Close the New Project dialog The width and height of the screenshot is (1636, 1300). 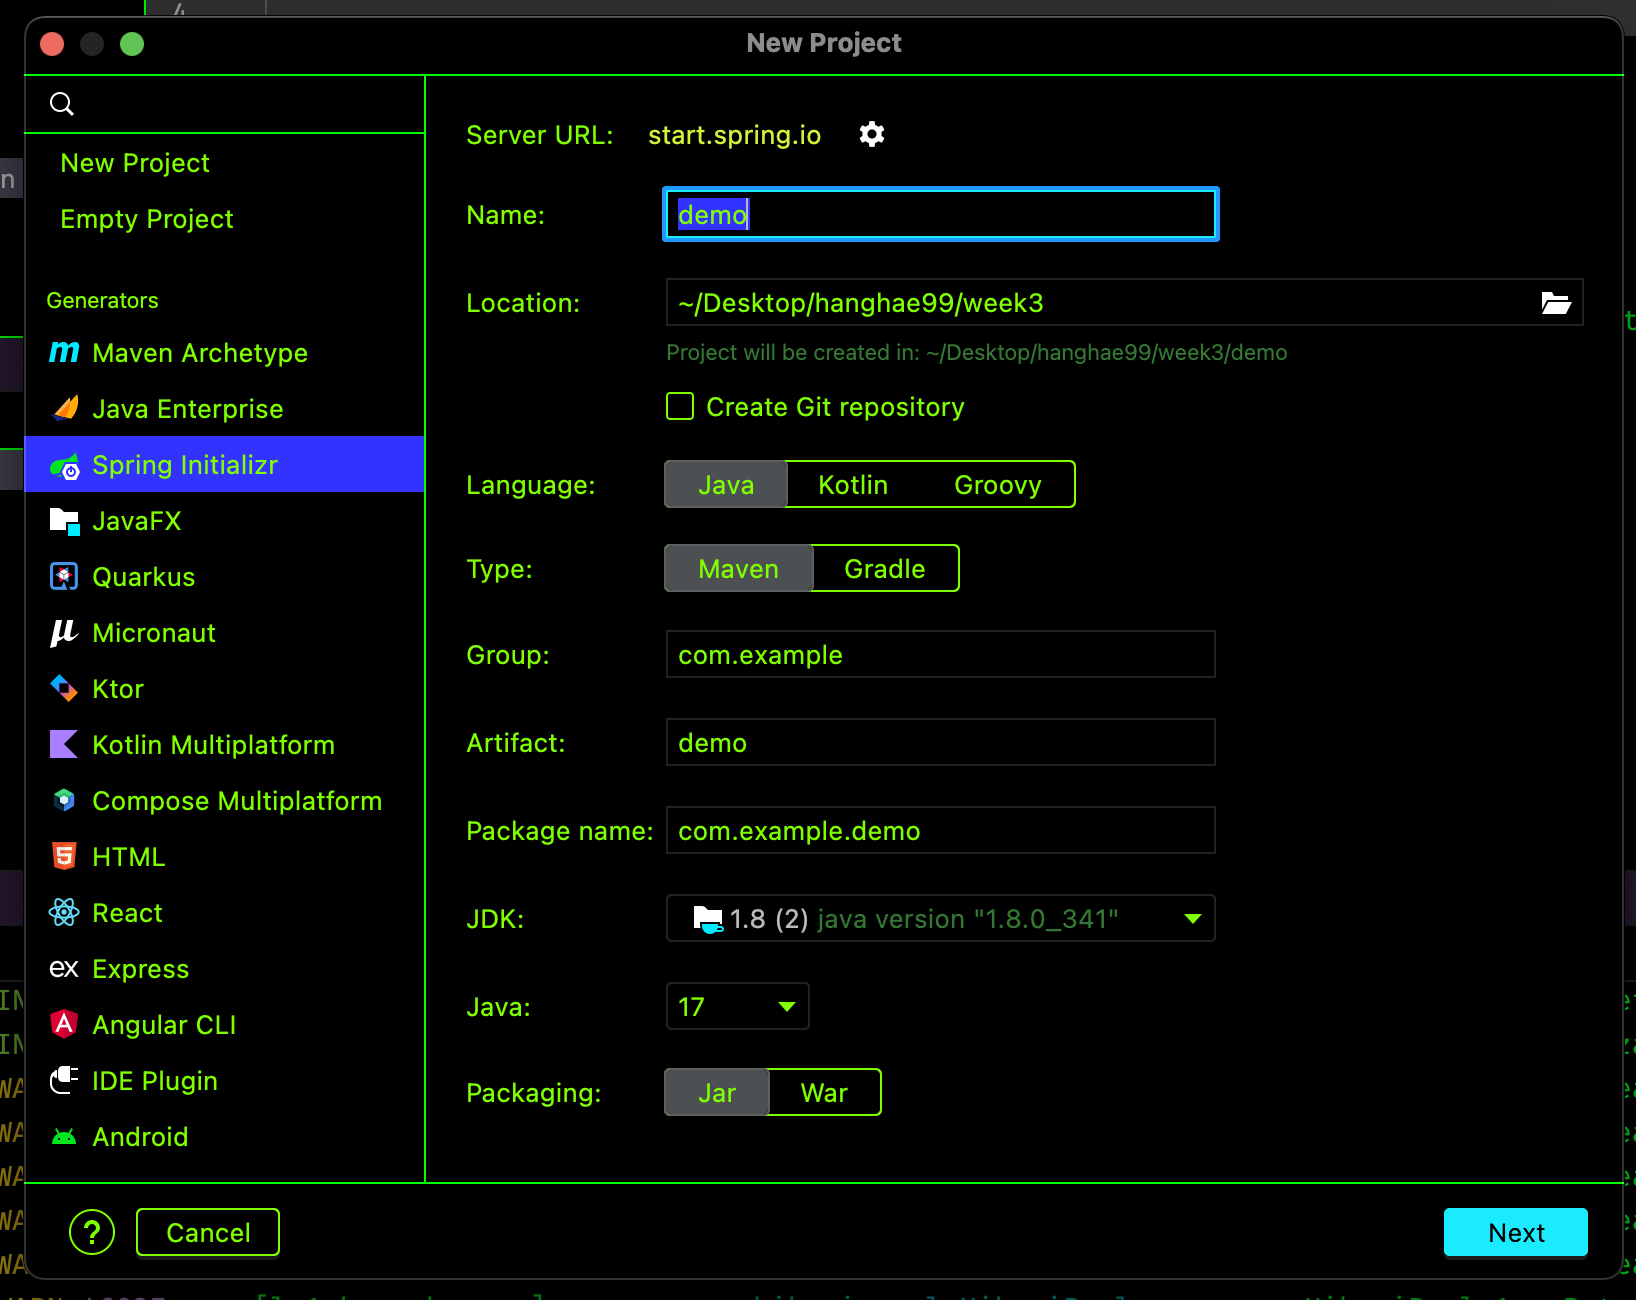pos(52,44)
